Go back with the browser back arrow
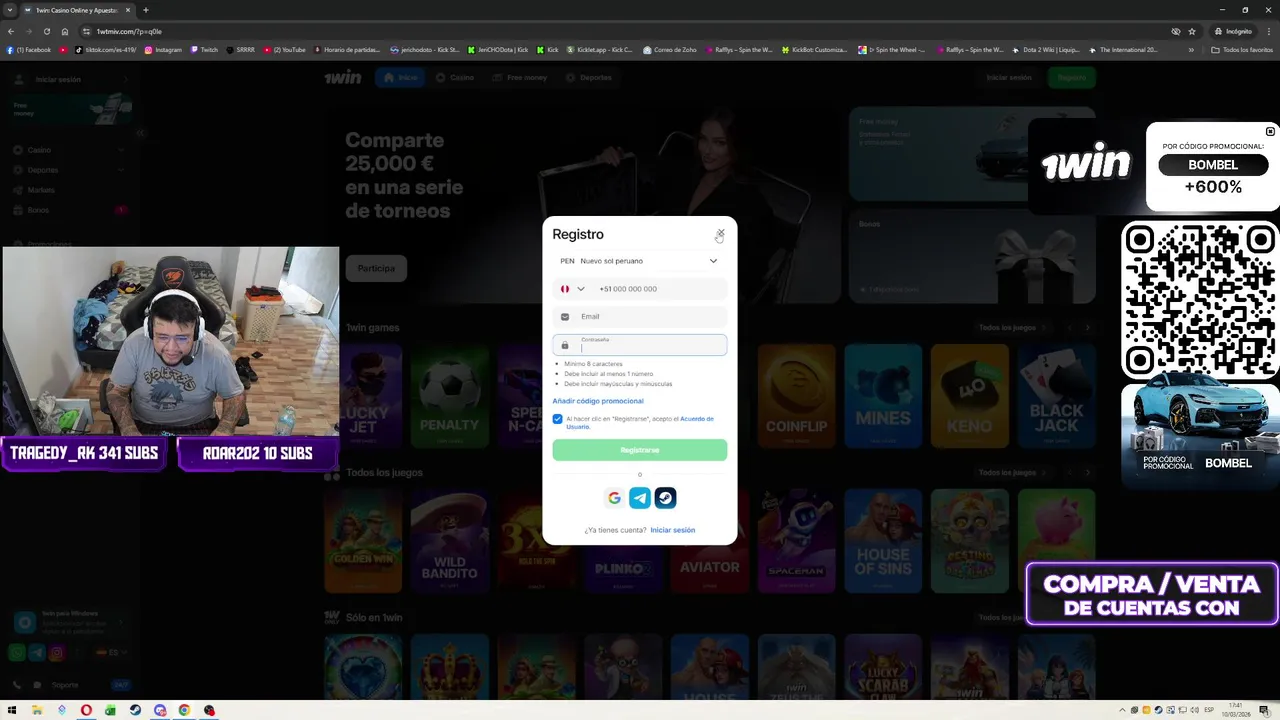This screenshot has width=1280, height=720. click(11, 31)
